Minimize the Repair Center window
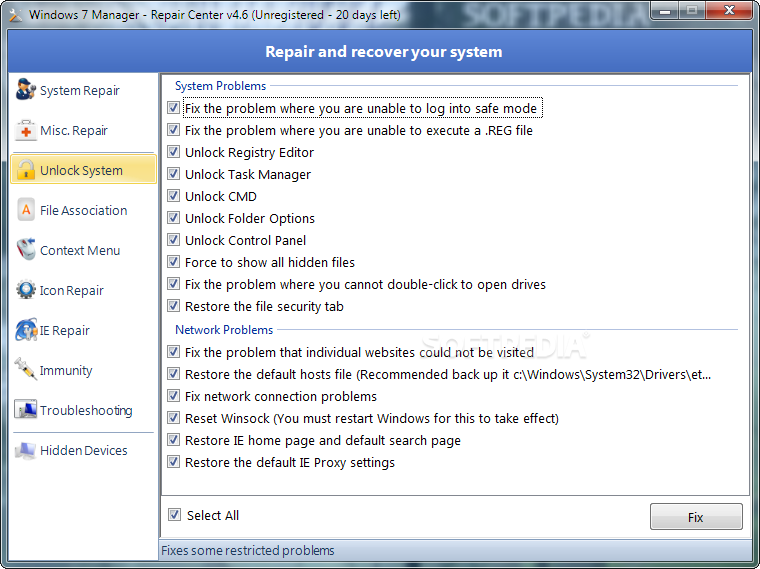The height and width of the screenshot is (569, 760). [x=665, y=11]
